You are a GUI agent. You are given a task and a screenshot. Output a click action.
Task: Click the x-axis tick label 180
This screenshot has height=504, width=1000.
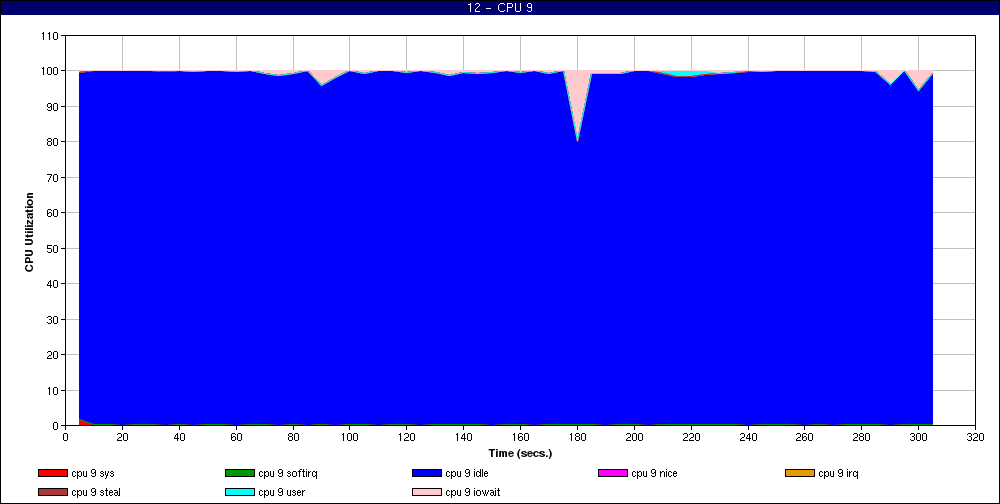click(577, 437)
